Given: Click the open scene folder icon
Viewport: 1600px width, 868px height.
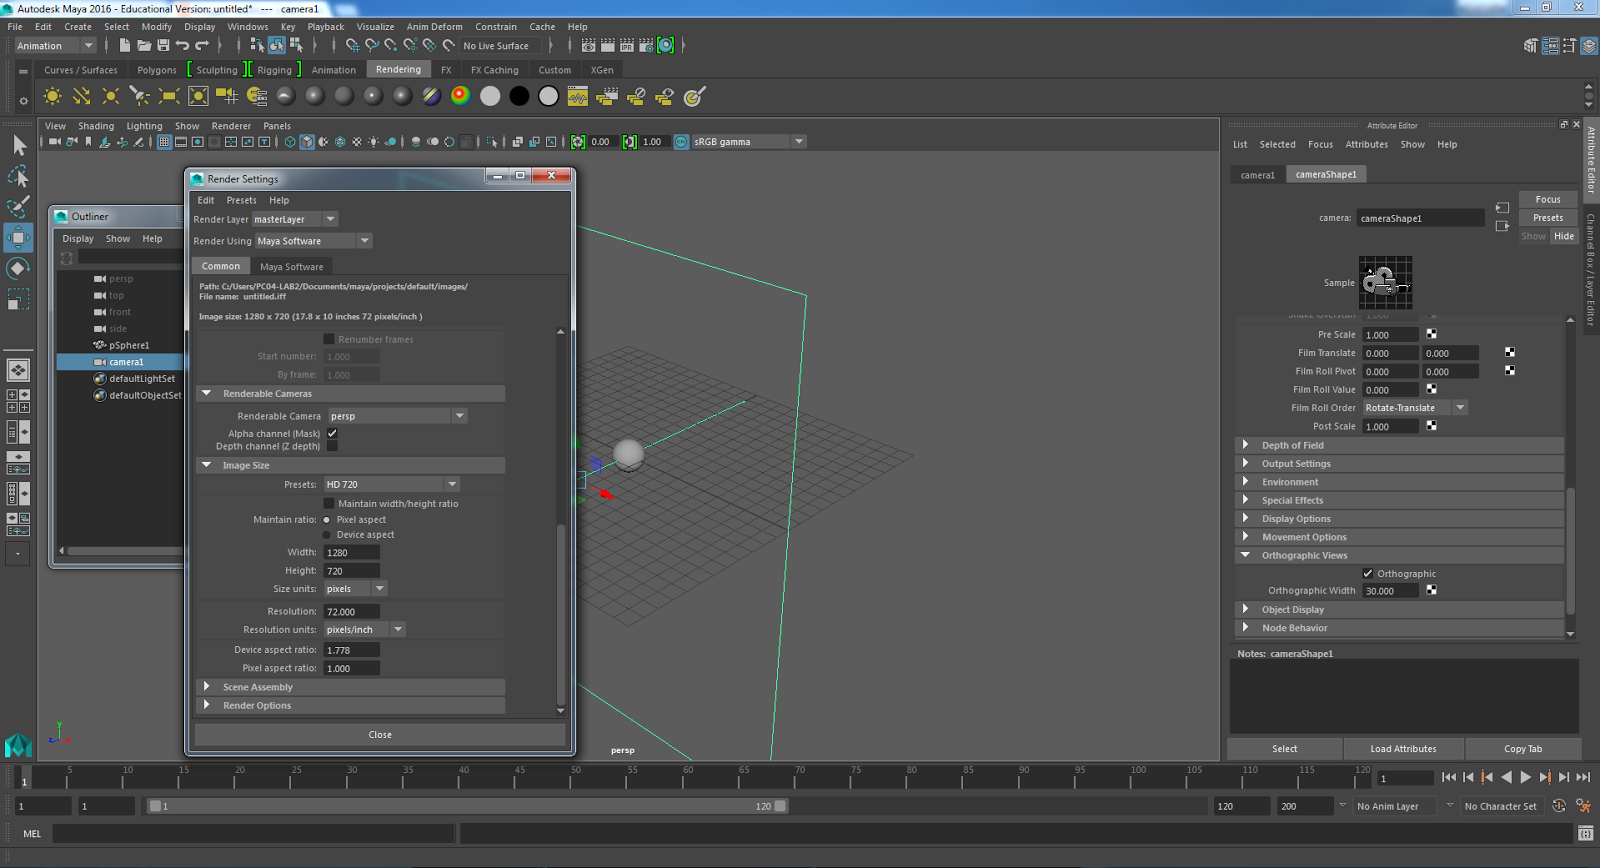Looking at the screenshot, I should 144,46.
